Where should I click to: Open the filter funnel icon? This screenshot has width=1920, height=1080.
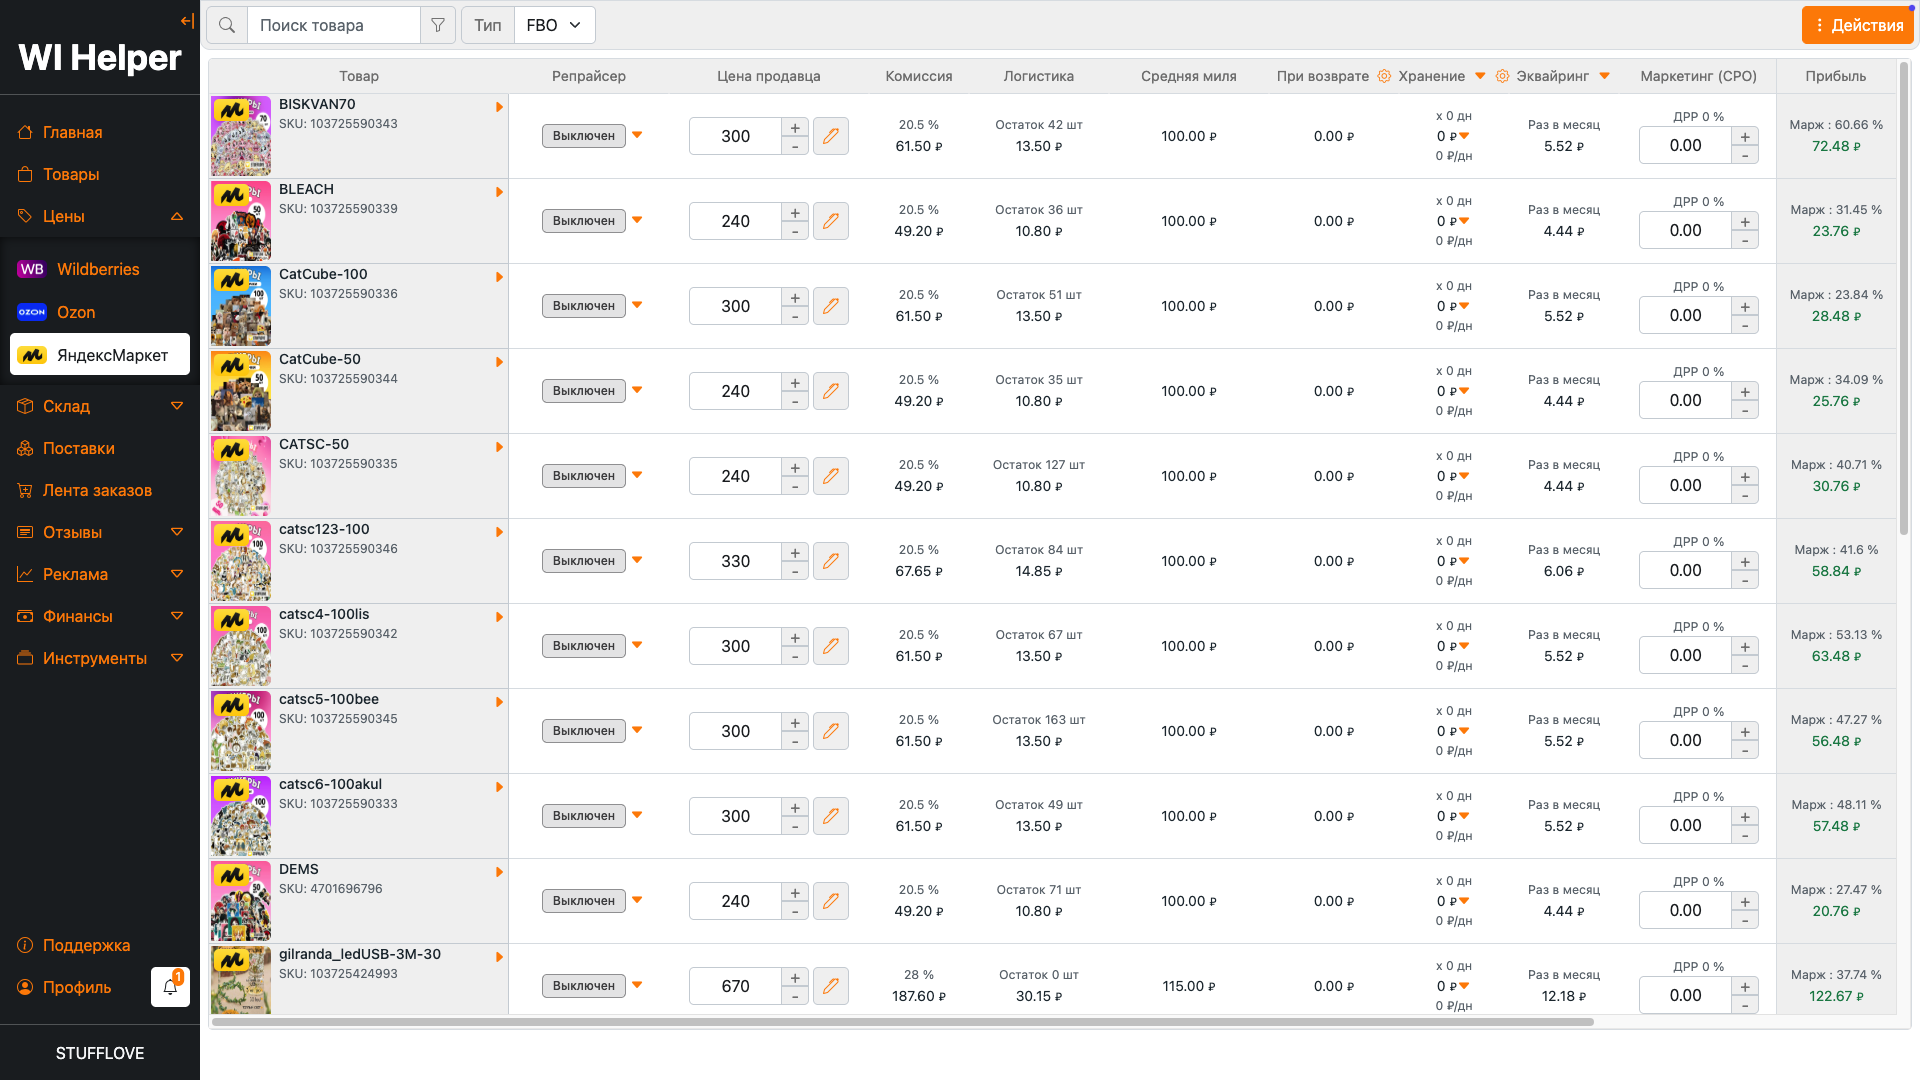438,25
